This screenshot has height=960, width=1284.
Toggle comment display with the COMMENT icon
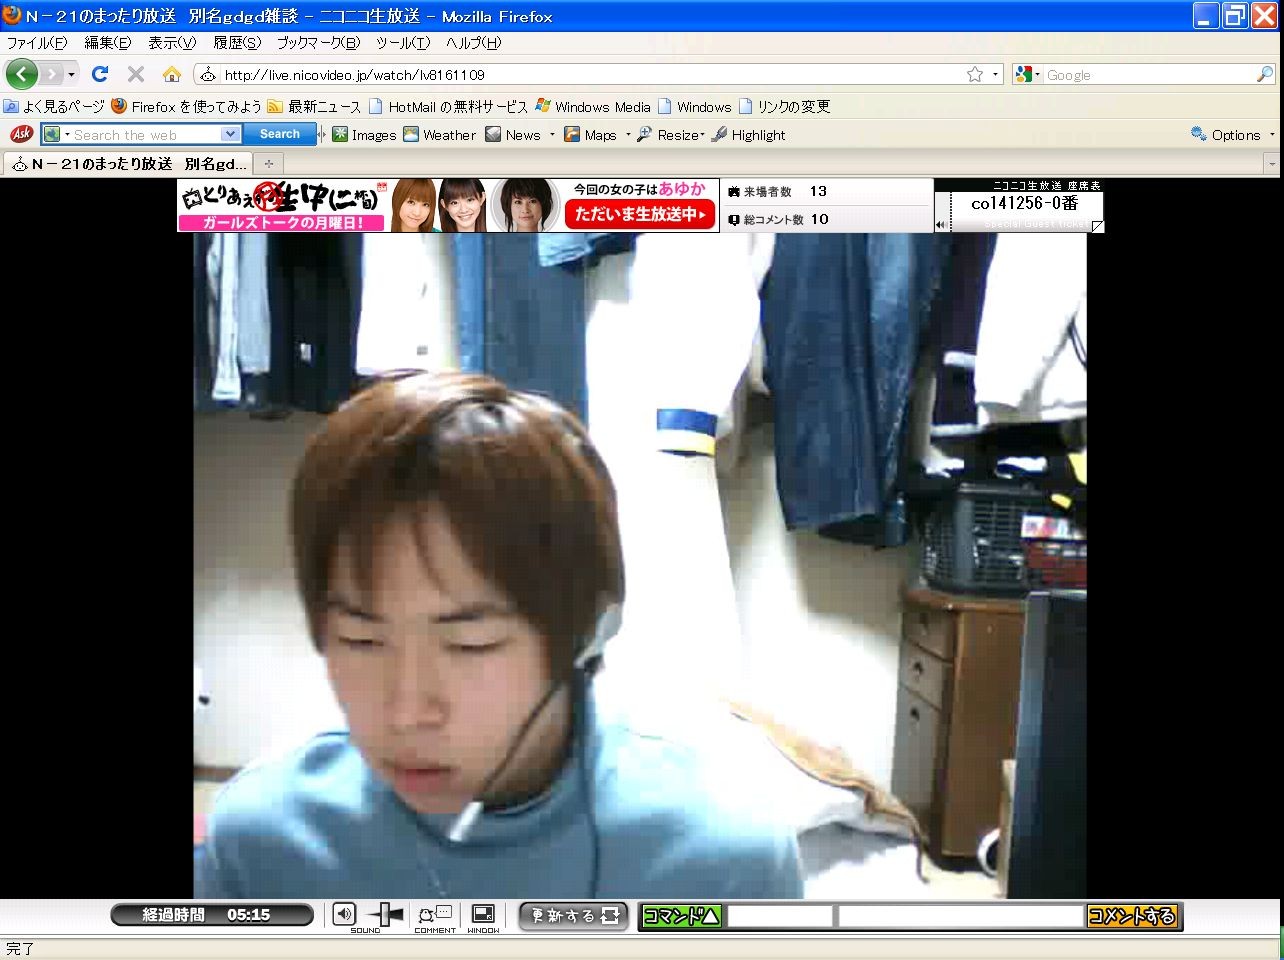coord(435,914)
